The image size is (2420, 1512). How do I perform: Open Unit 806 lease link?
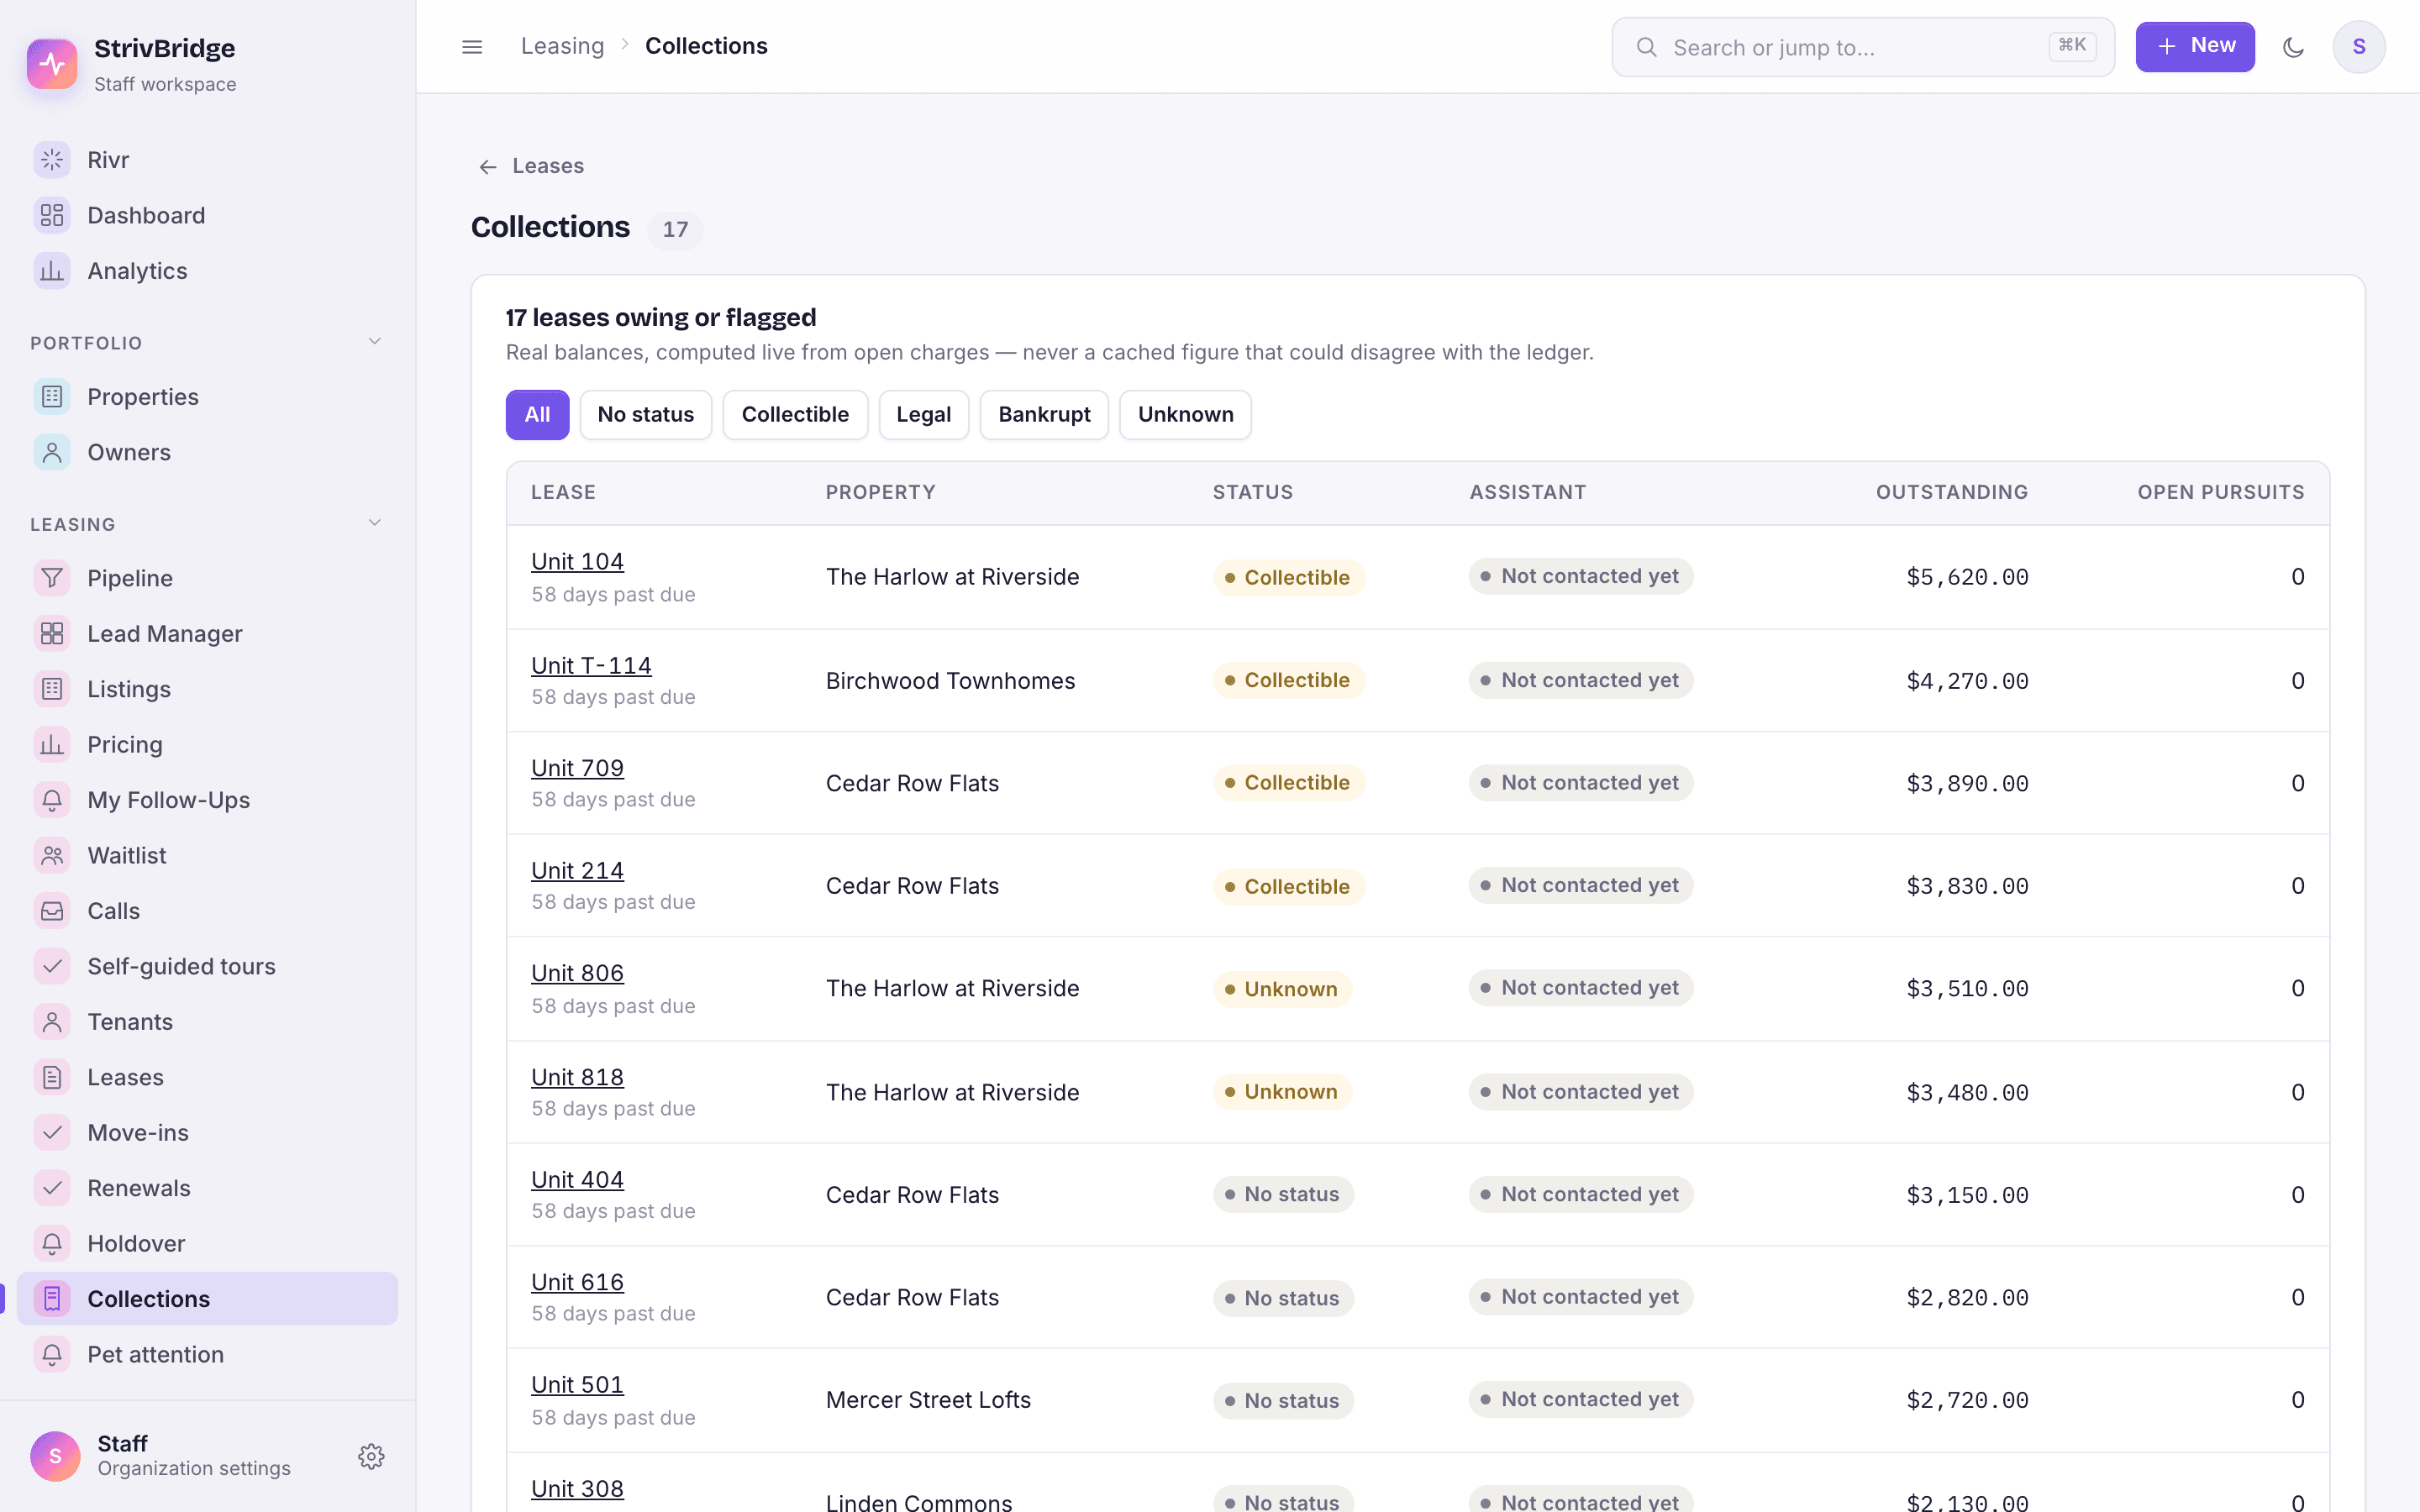(x=577, y=973)
